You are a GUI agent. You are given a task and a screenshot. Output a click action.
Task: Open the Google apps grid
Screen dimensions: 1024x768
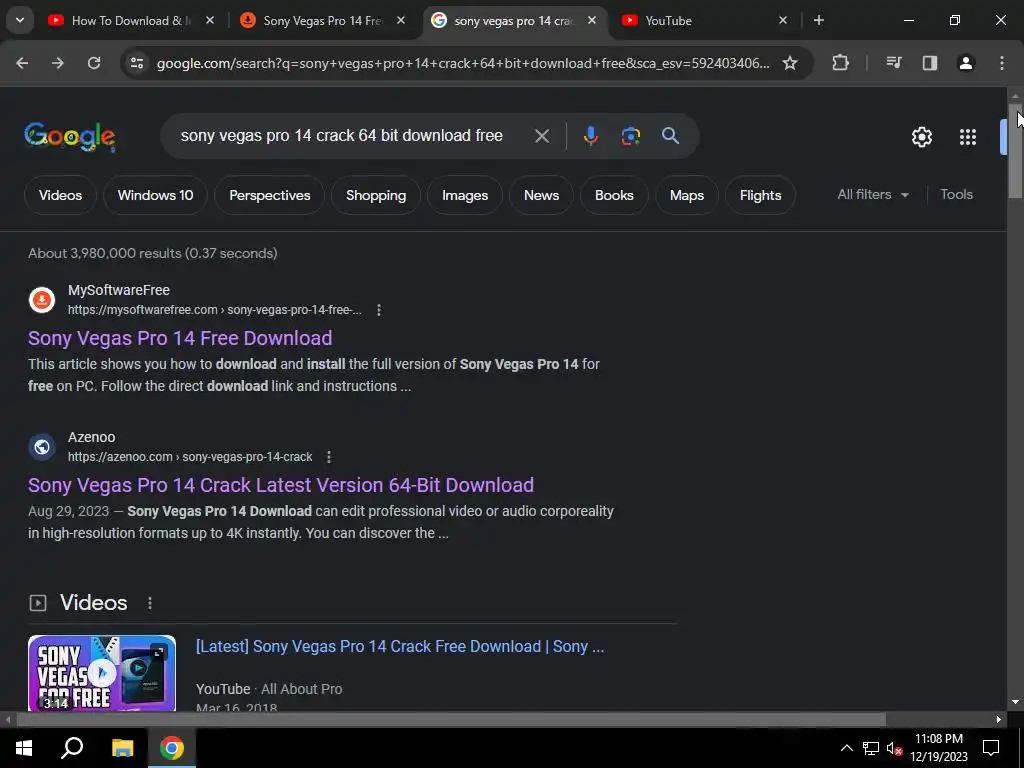point(968,137)
